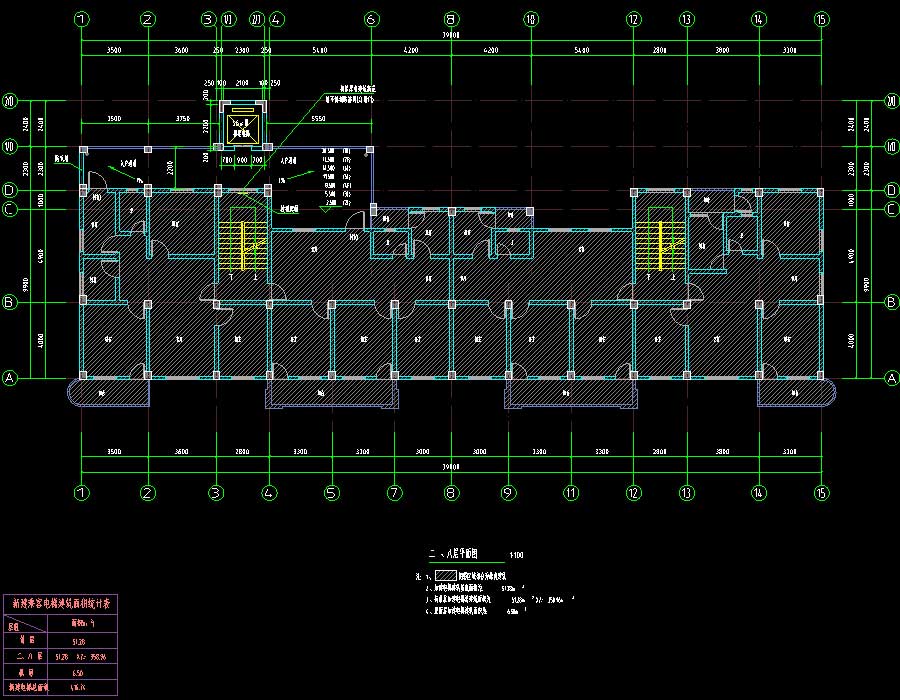Click grid axis bubble 6
Viewport: 900px width, 700px height.
[x=371, y=20]
